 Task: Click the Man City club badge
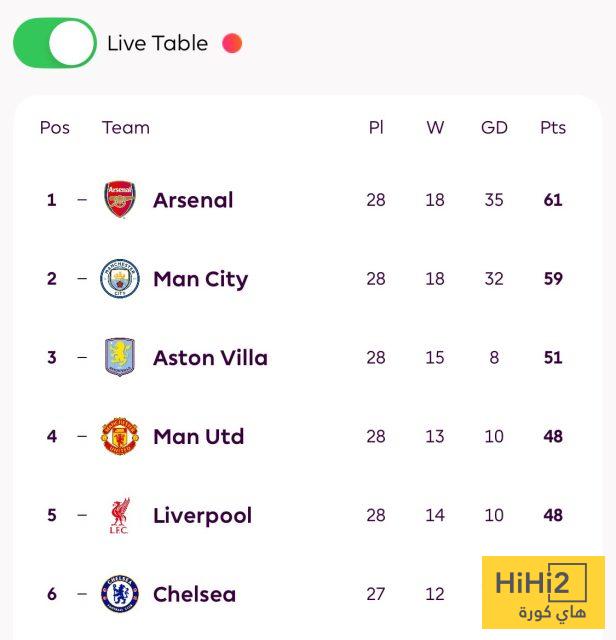(120, 279)
